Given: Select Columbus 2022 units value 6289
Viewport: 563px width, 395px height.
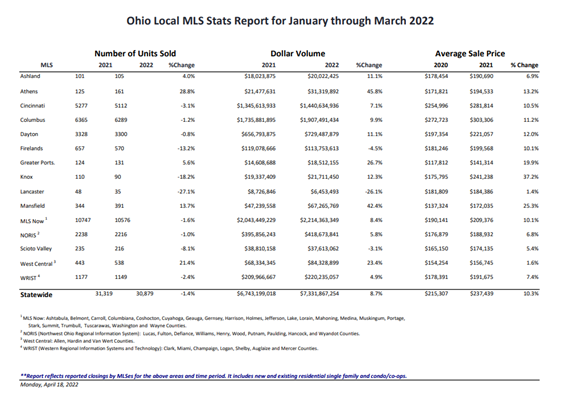Looking at the screenshot, I should (121, 120).
